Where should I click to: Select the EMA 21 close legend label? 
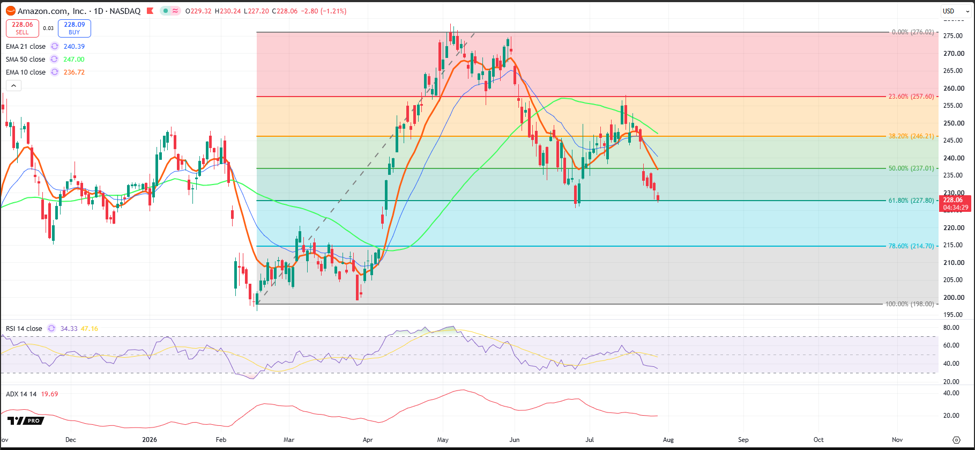coord(25,47)
